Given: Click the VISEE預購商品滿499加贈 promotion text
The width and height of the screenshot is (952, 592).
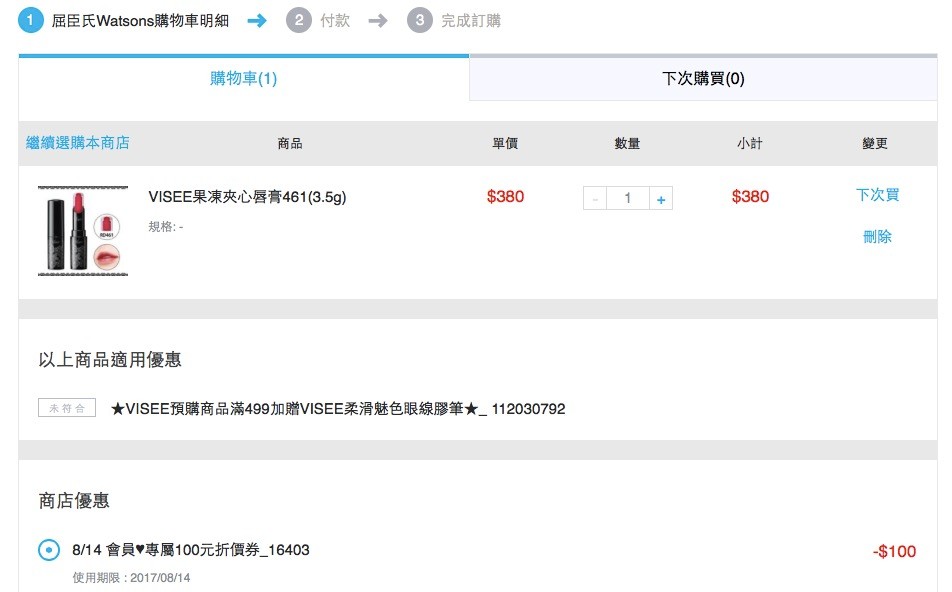Looking at the screenshot, I should click(x=338, y=409).
